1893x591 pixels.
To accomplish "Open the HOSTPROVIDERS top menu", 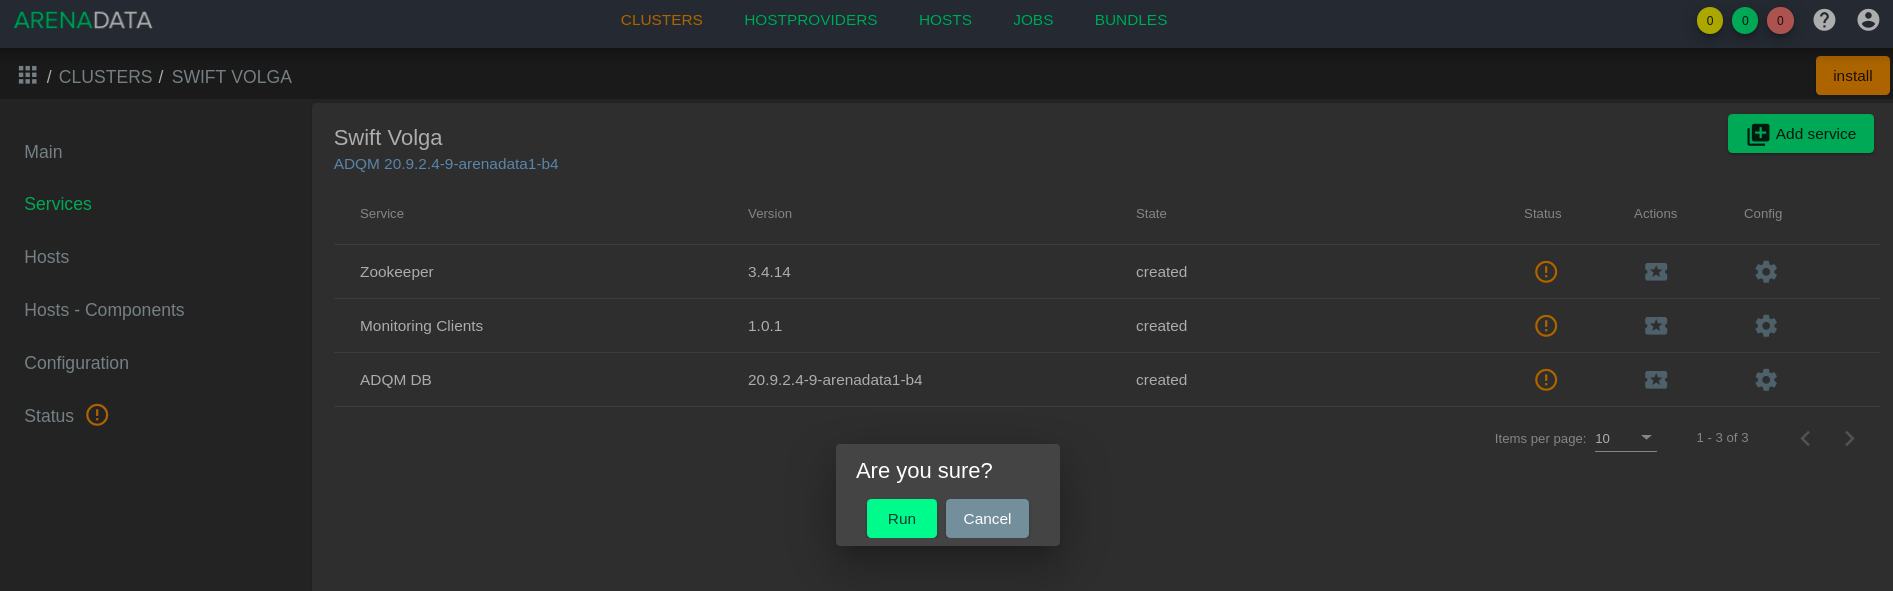I will 811,20.
